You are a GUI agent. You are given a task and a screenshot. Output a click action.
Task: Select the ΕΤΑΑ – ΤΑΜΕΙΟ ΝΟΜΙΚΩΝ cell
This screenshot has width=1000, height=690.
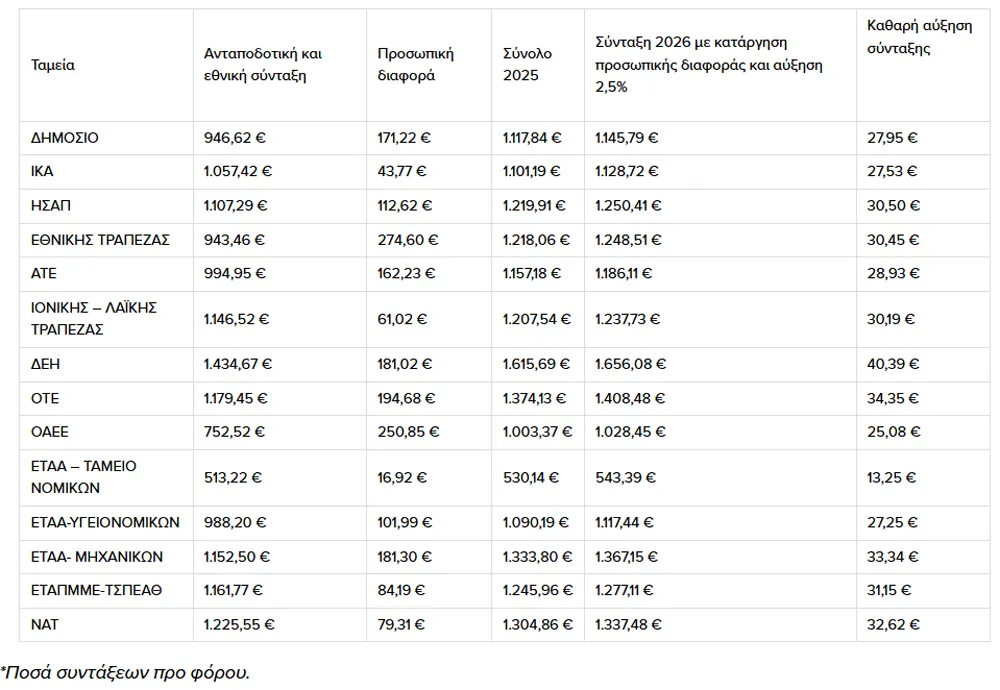click(84, 477)
